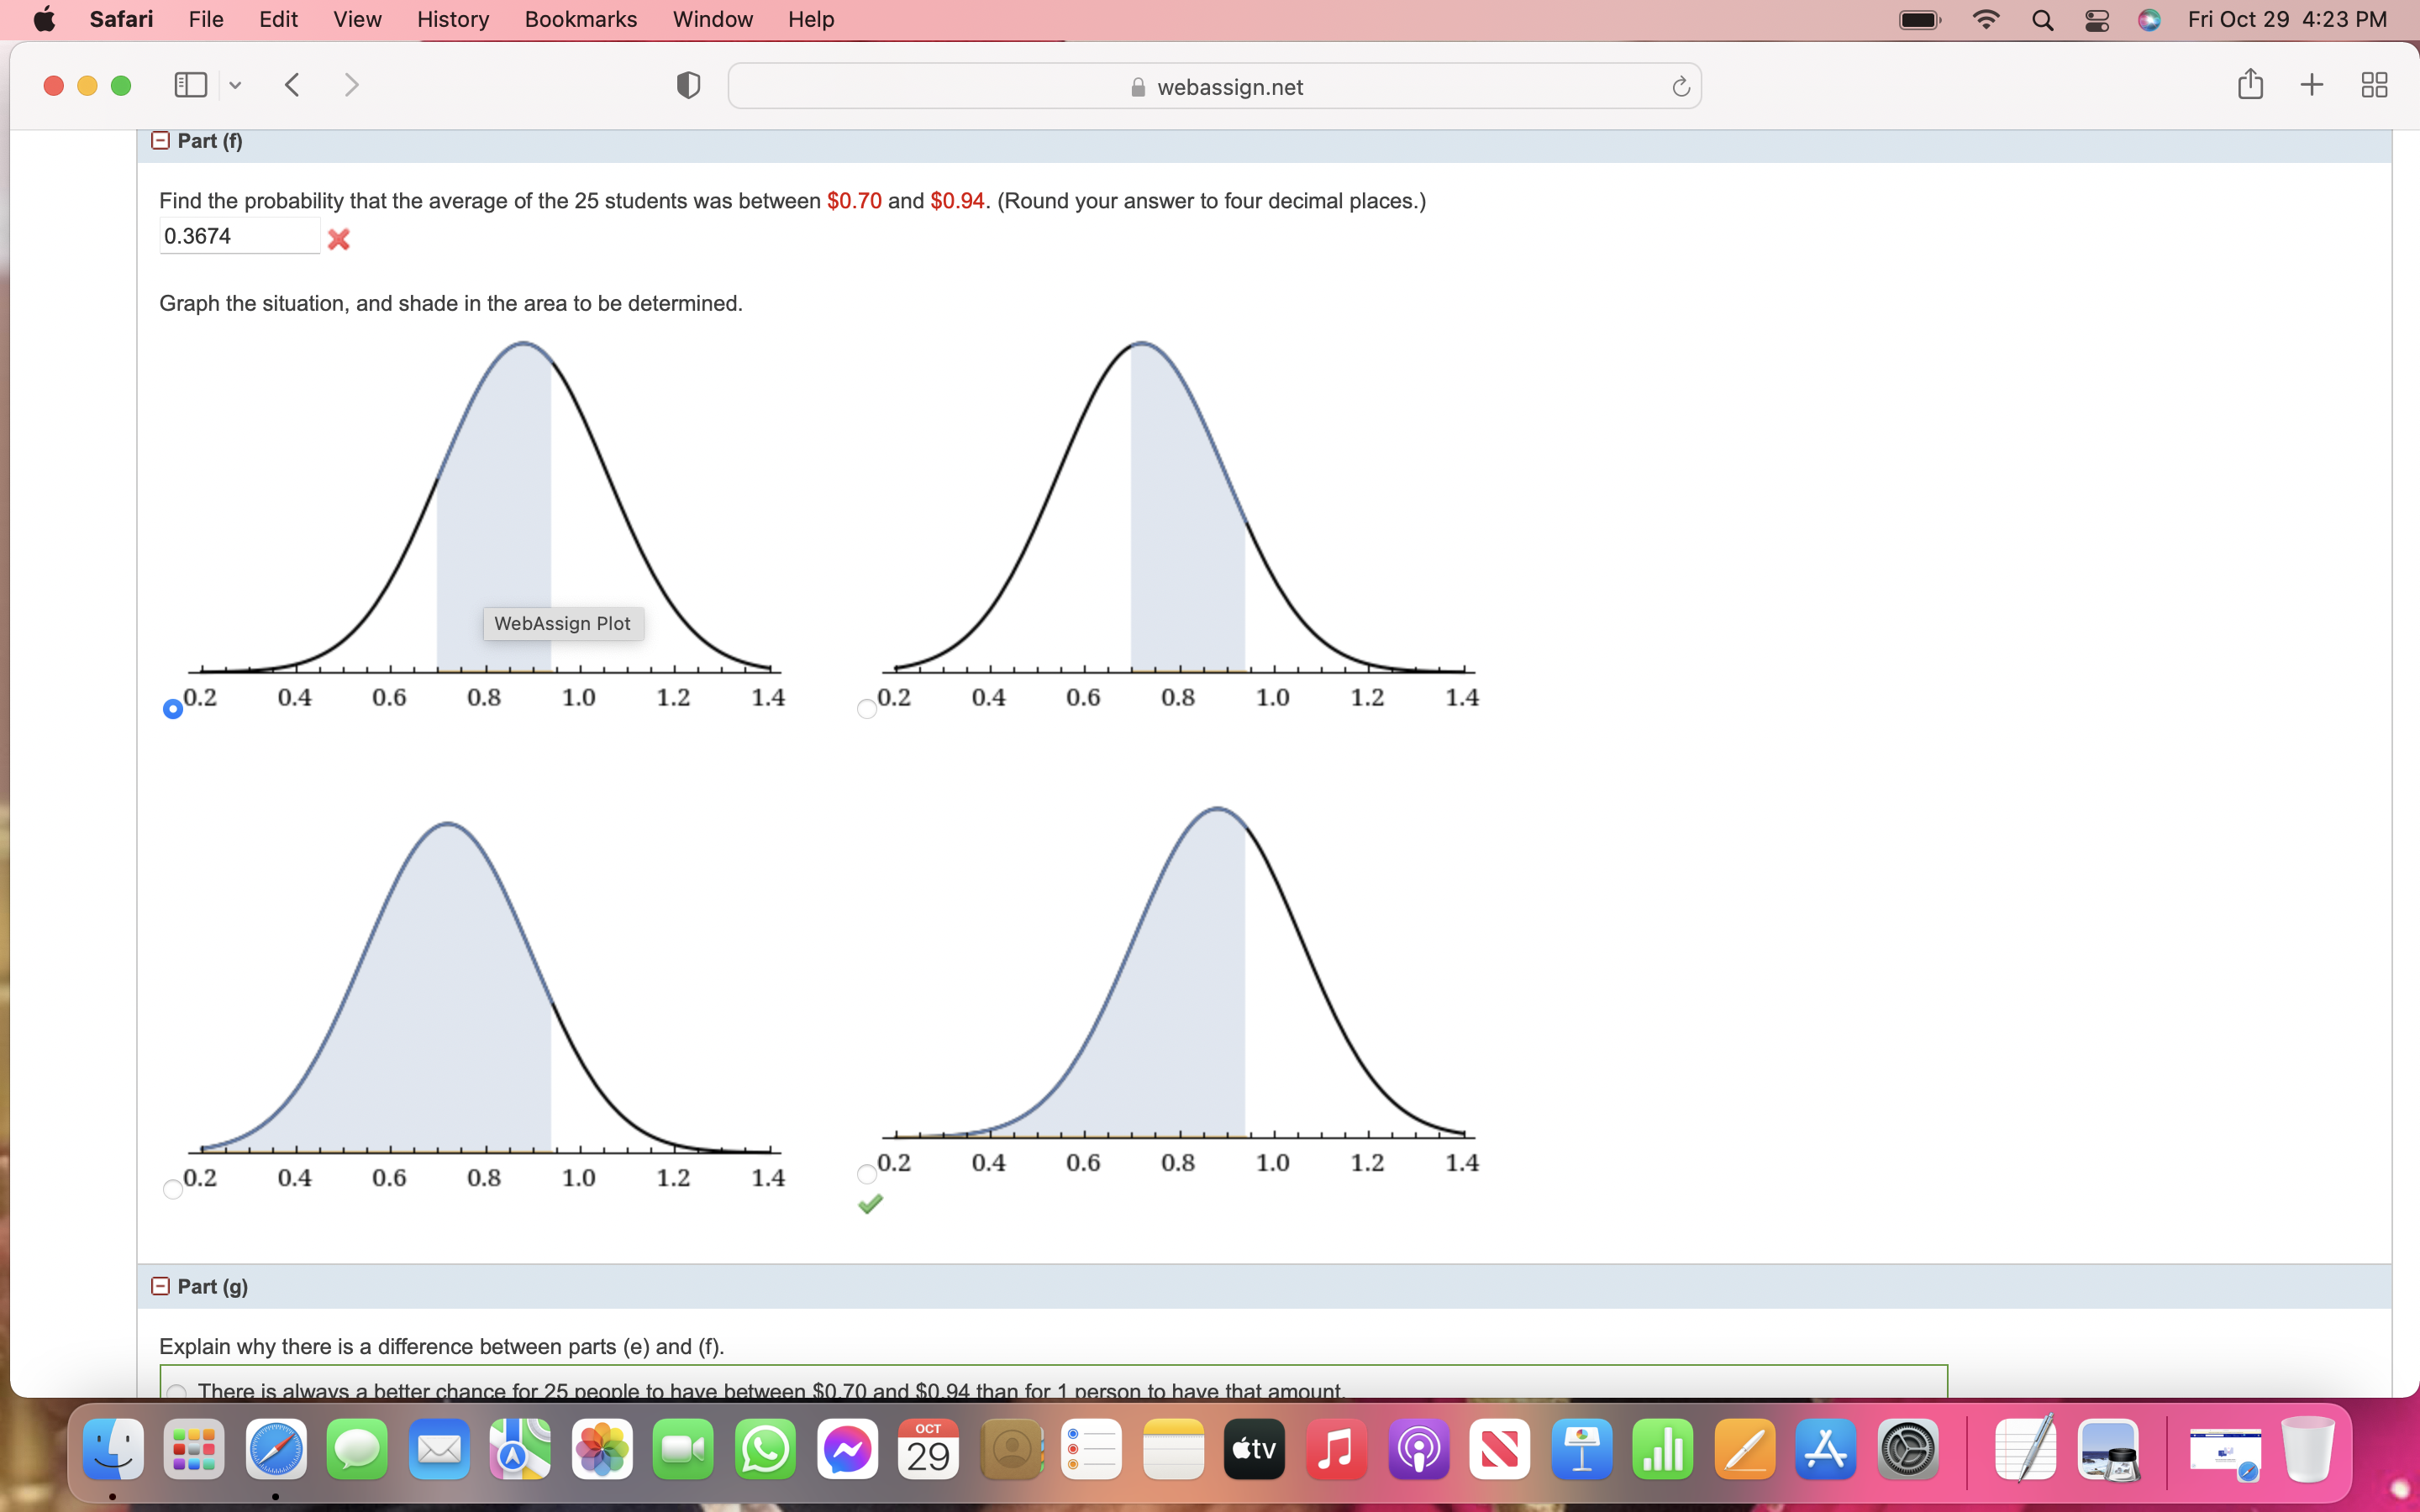Click the privacy report shield icon
Screen dimensions: 2420x1512
tap(688, 86)
